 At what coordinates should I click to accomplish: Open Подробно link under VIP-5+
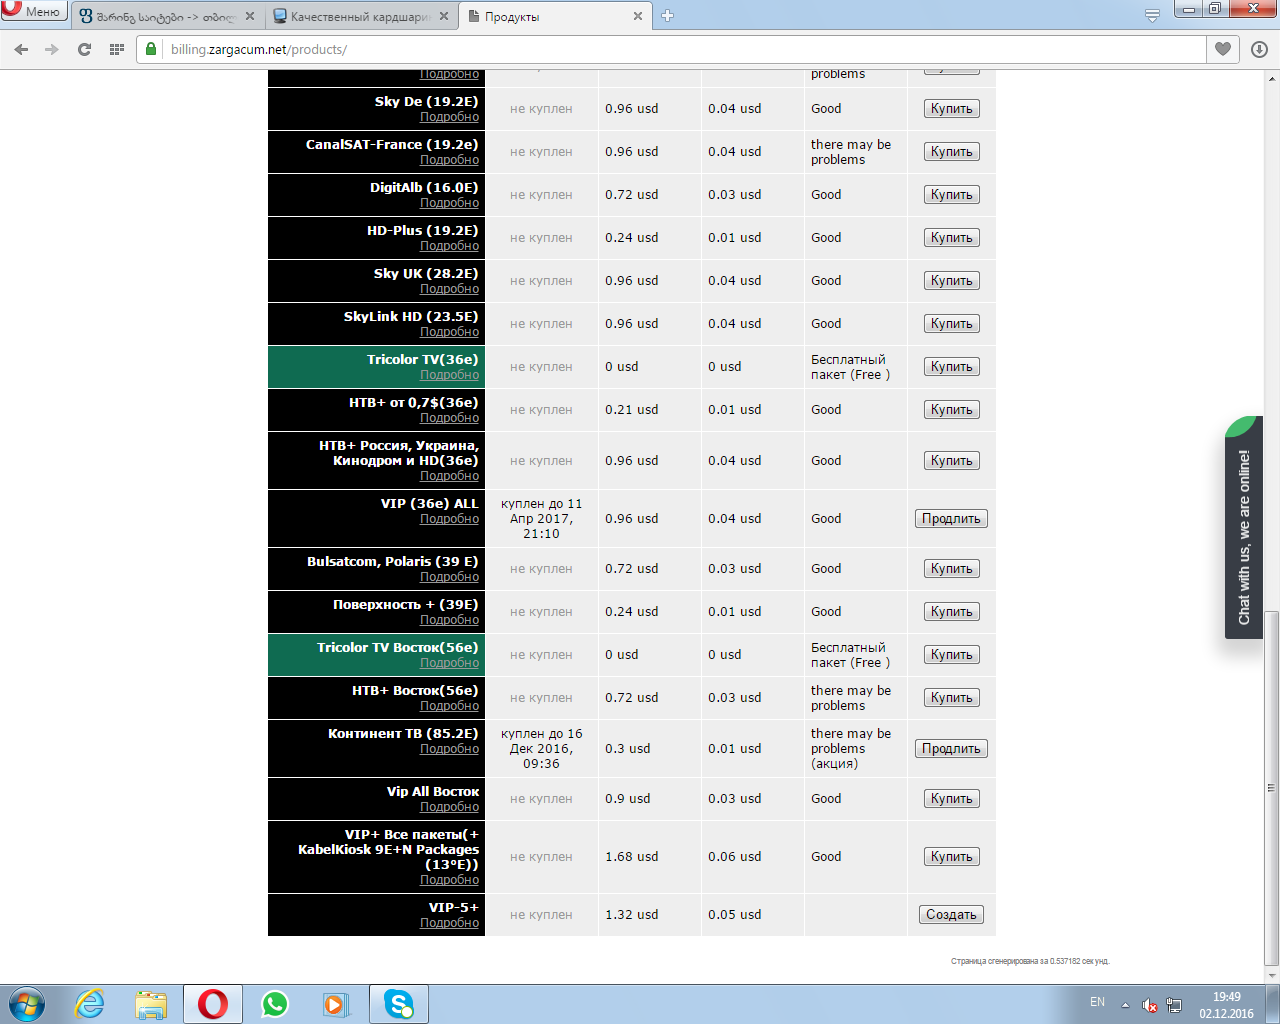[449, 923]
